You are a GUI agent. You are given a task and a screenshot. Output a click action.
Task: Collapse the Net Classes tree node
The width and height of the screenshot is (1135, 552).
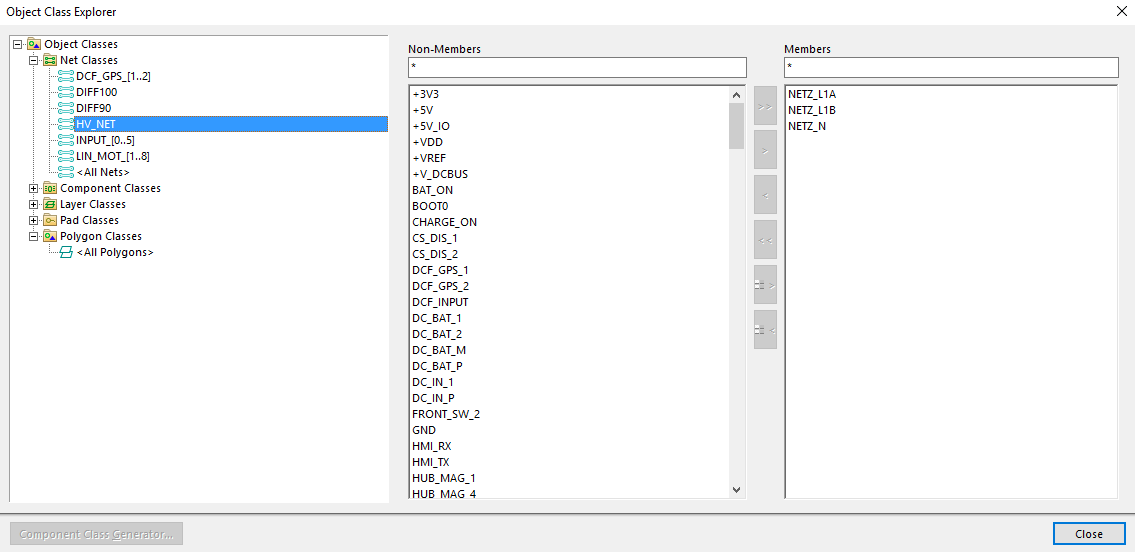coord(34,60)
